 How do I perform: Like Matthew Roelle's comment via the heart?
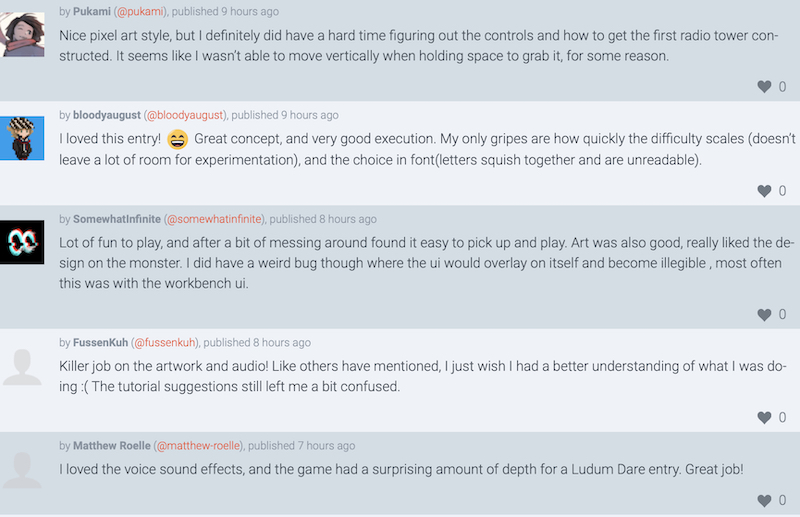tap(764, 501)
